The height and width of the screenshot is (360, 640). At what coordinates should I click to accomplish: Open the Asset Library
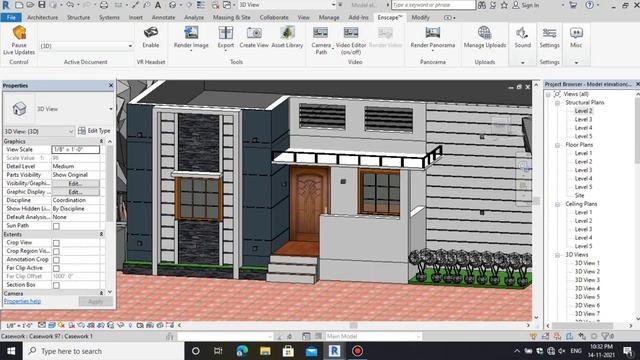pos(287,37)
